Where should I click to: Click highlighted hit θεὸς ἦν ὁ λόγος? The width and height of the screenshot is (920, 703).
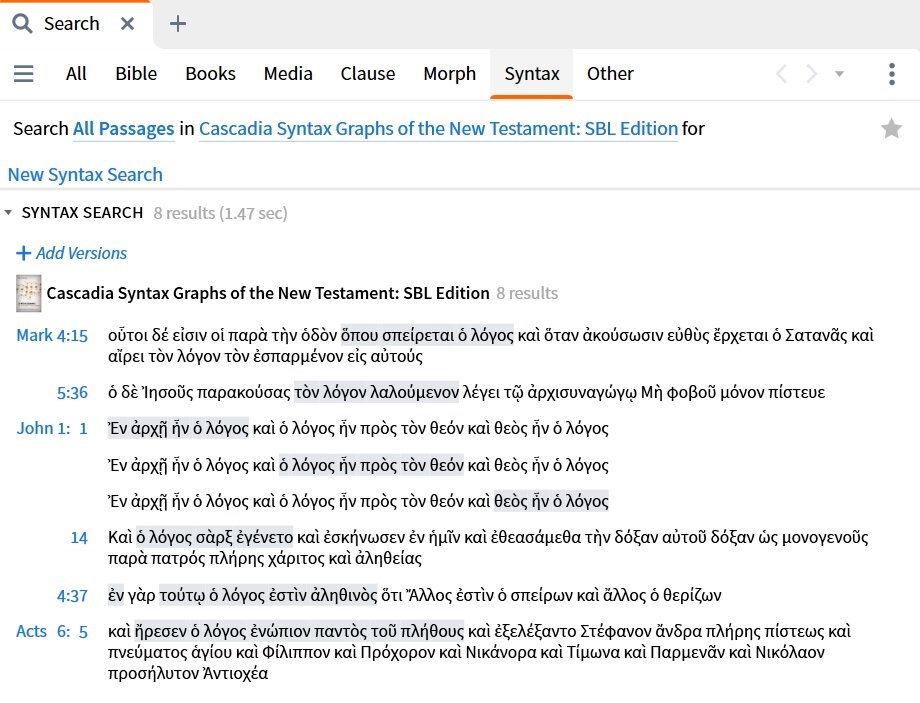tap(551, 501)
